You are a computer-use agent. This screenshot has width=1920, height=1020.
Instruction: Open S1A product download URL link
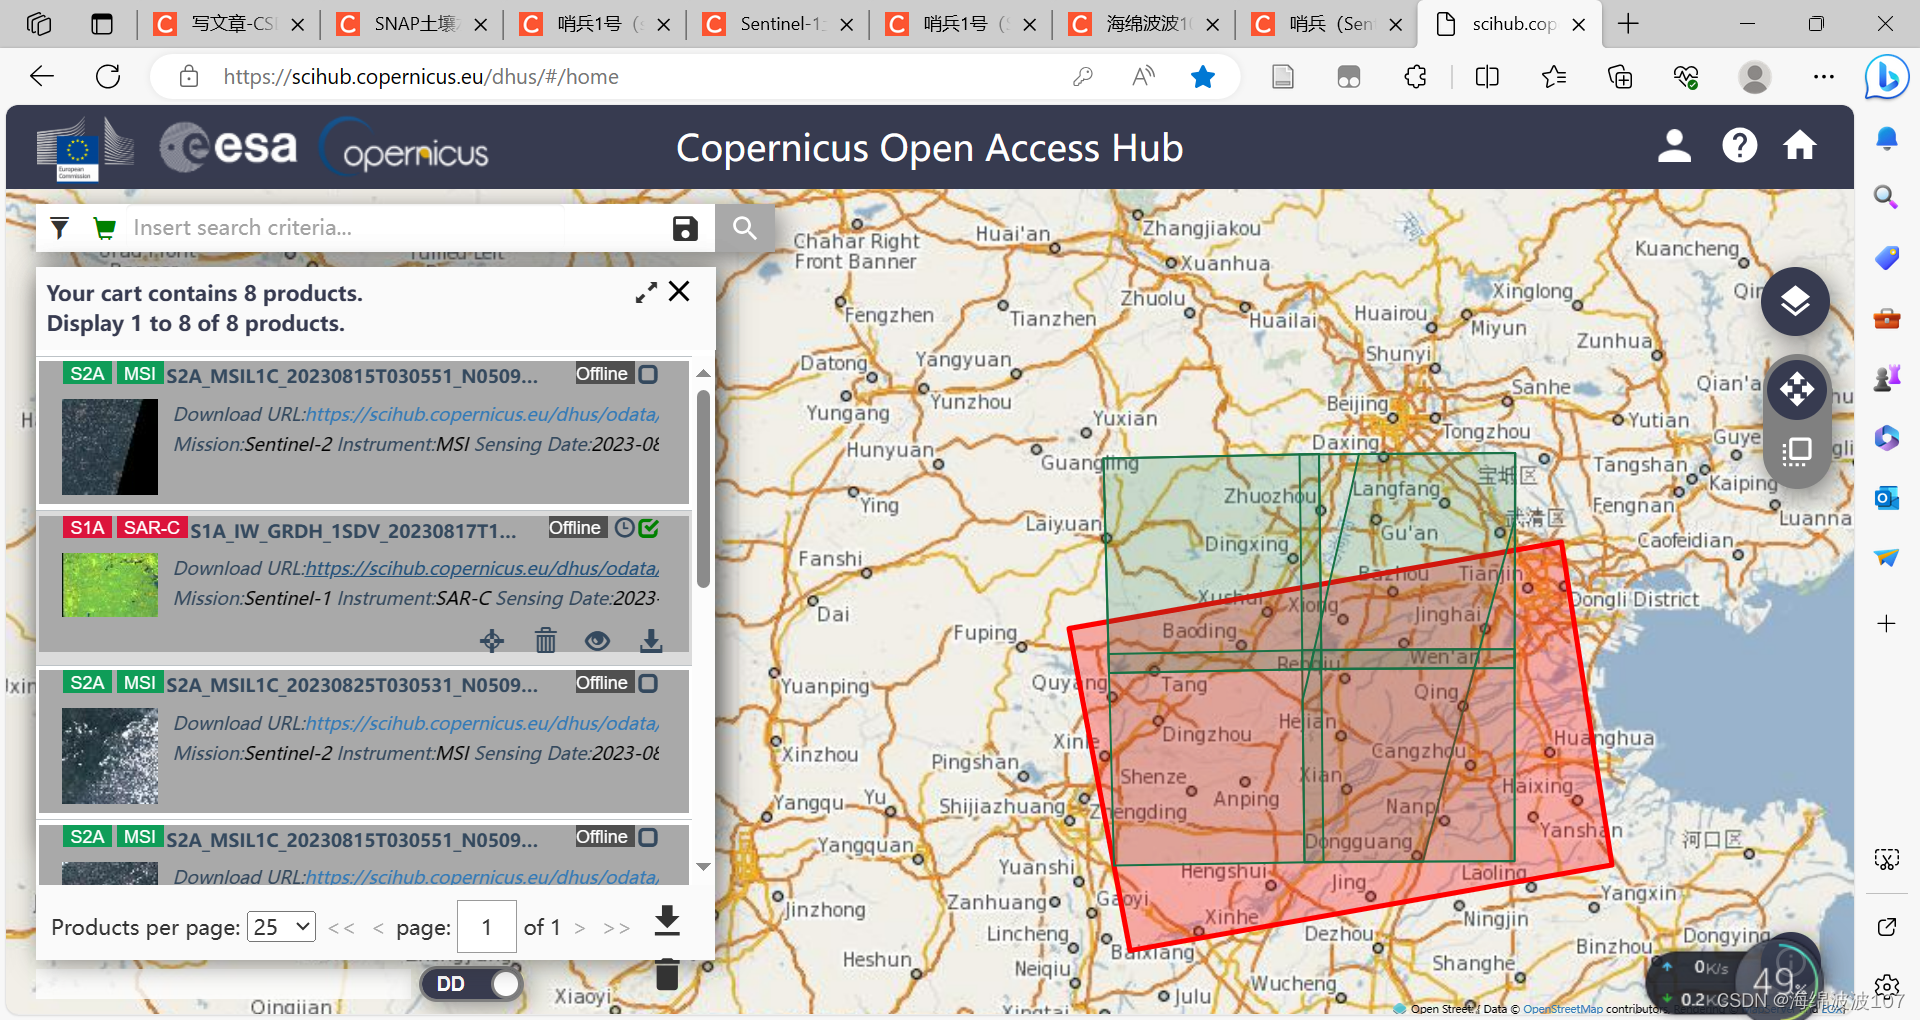pos(482,568)
